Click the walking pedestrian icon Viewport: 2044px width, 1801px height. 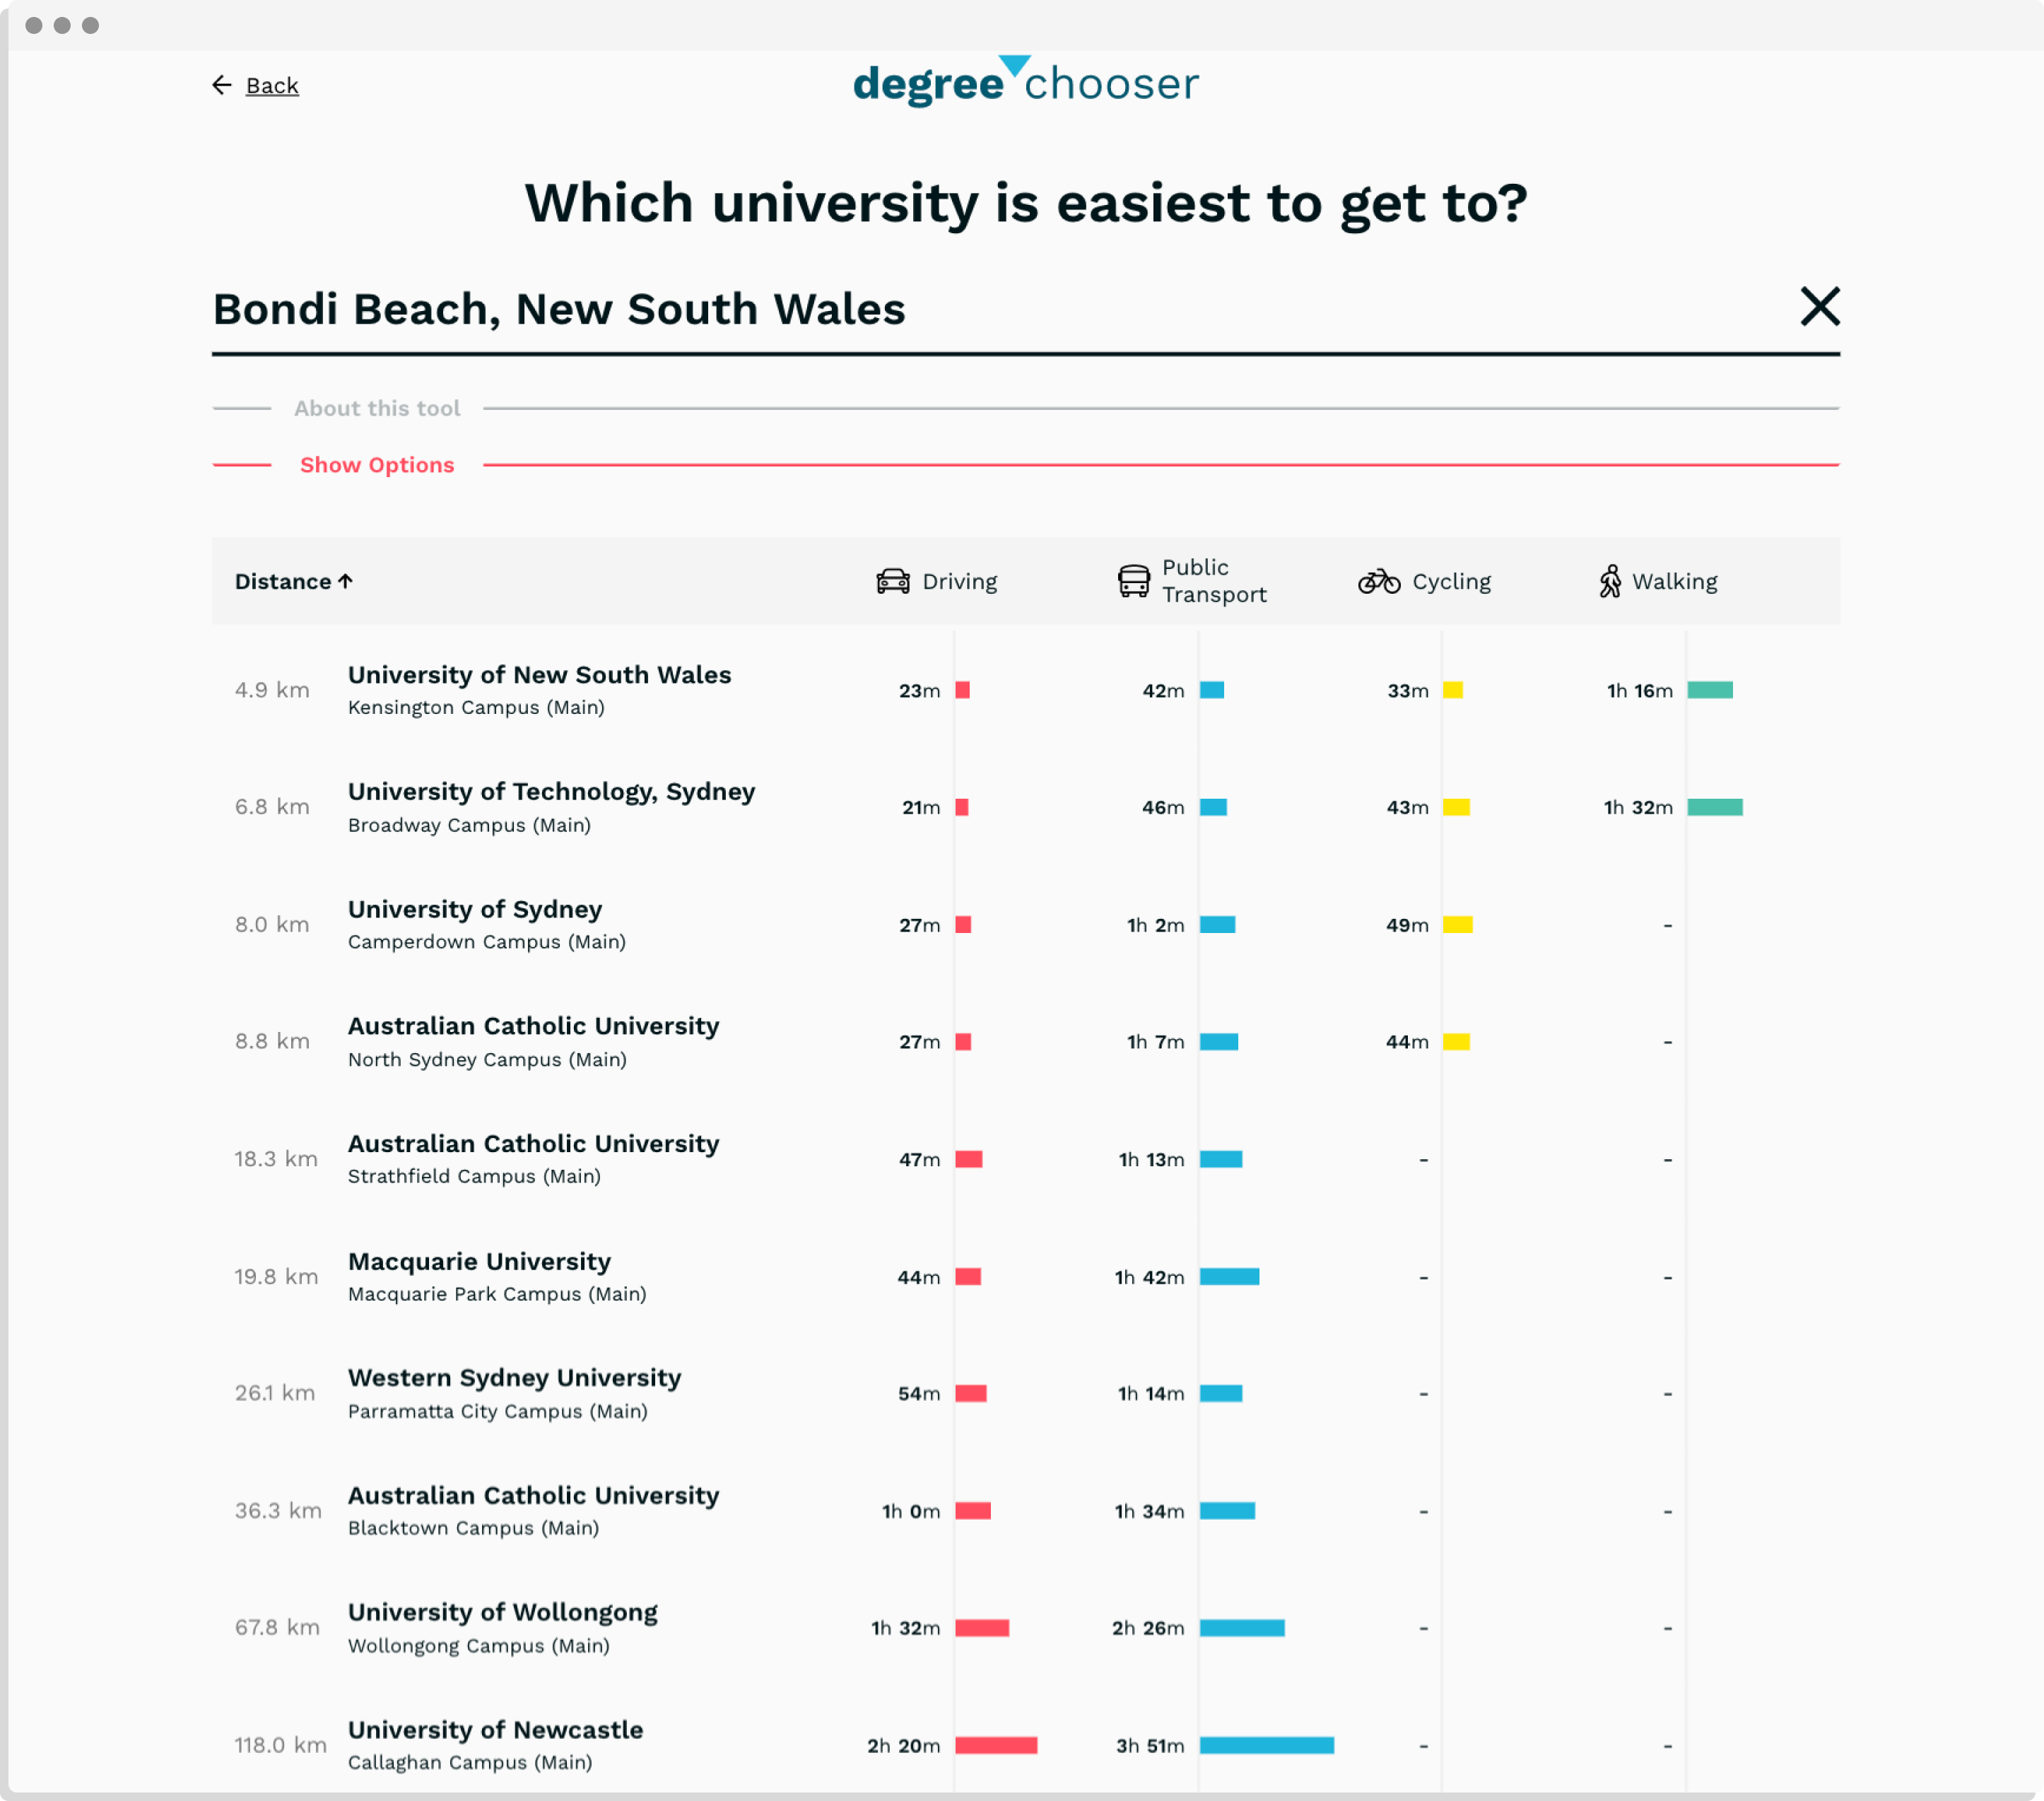[x=1609, y=581]
